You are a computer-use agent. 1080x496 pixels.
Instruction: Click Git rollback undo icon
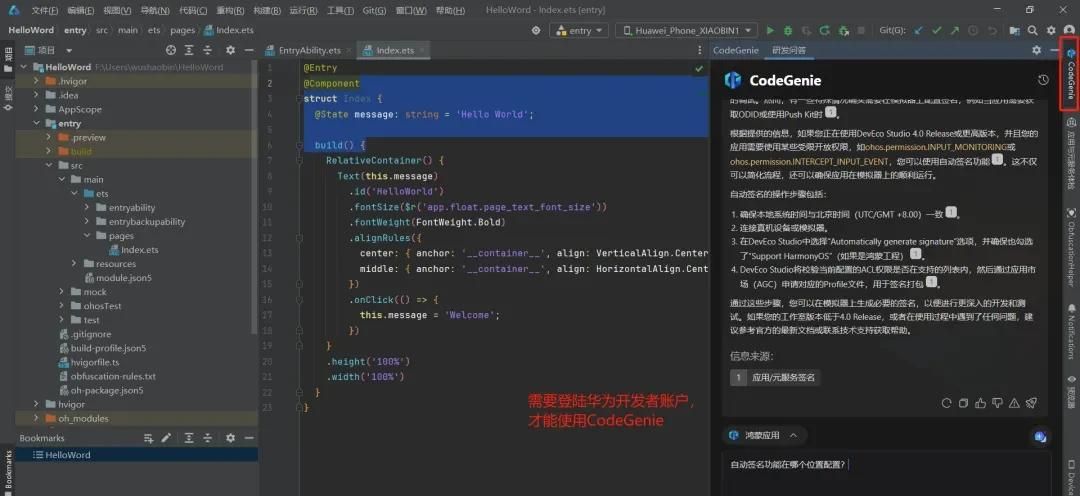click(992, 30)
